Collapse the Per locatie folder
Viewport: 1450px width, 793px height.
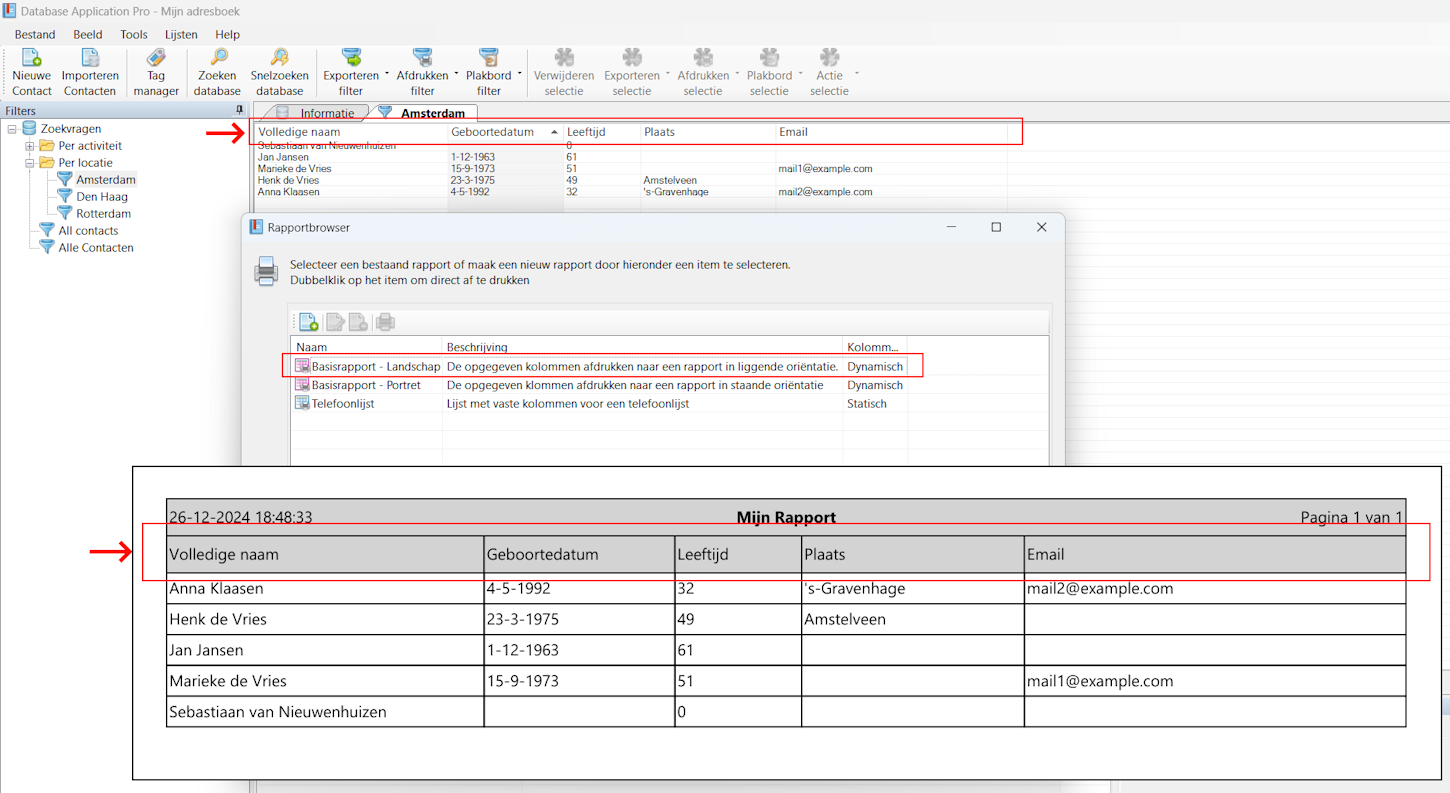pos(30,163)
